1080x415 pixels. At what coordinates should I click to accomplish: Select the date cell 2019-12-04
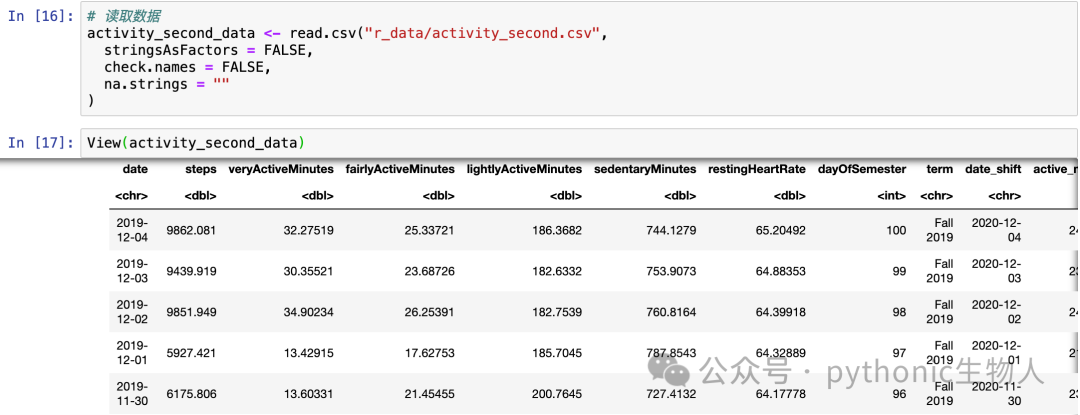pyautogui.click(x=132, y=231)
